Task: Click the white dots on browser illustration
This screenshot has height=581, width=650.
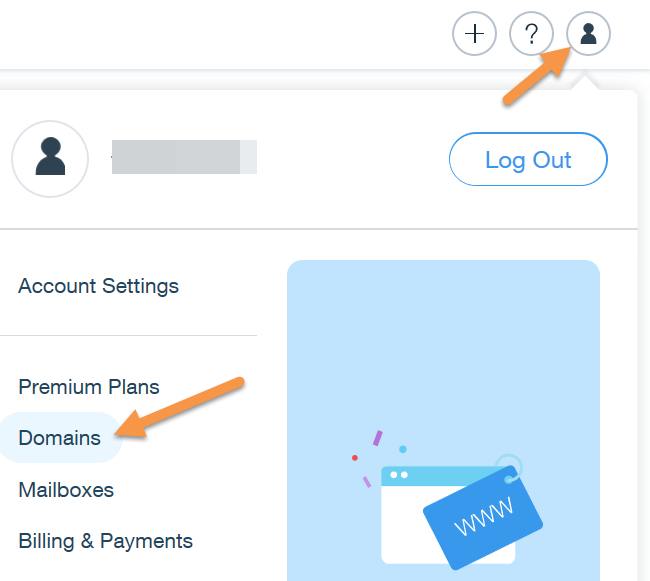Action: (400, 474)
